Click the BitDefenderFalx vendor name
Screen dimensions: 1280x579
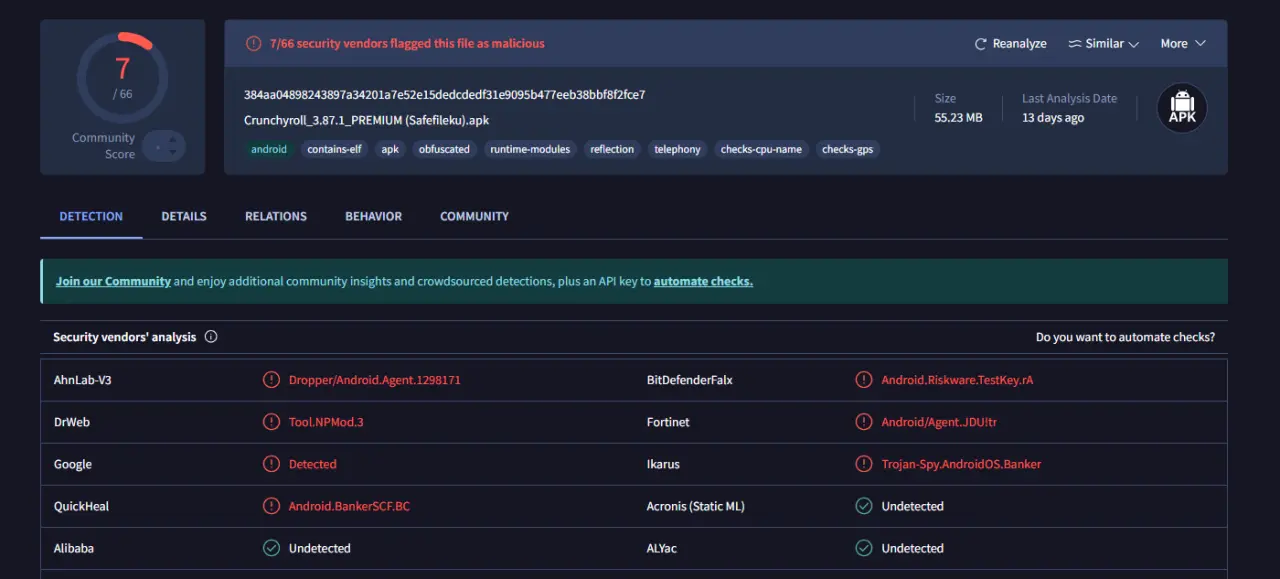tap(690, 380)
